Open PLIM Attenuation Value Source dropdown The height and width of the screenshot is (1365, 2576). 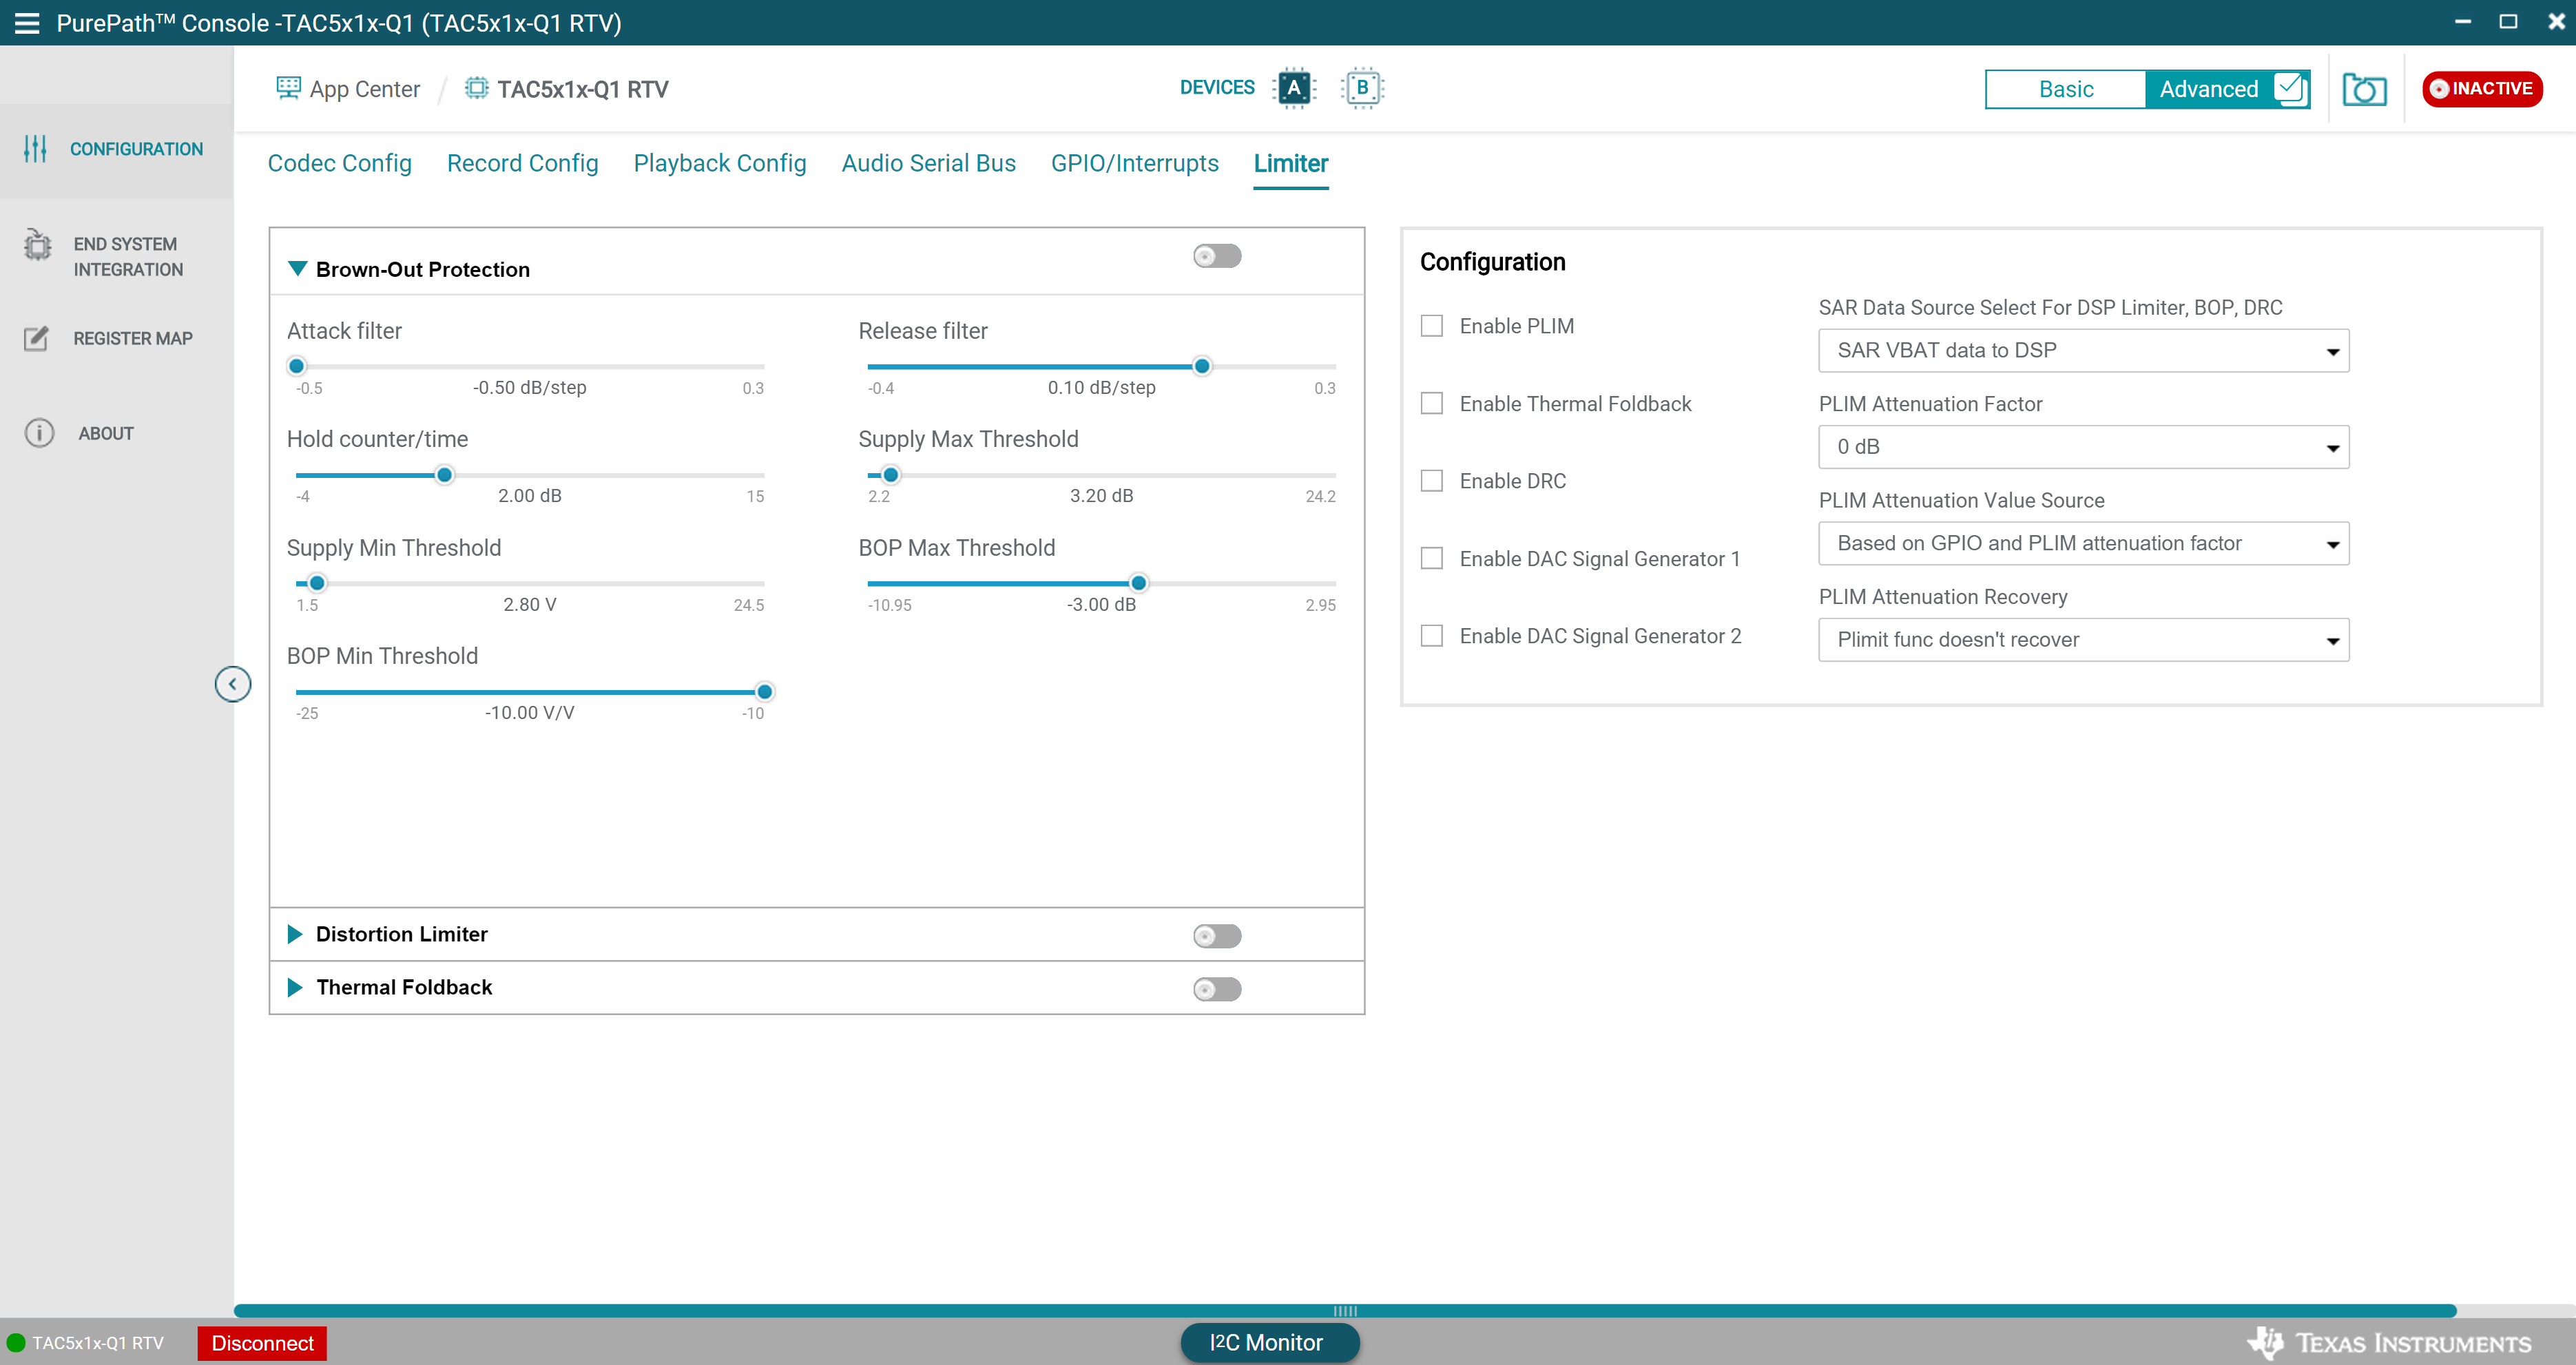[x=2083, y=544]
